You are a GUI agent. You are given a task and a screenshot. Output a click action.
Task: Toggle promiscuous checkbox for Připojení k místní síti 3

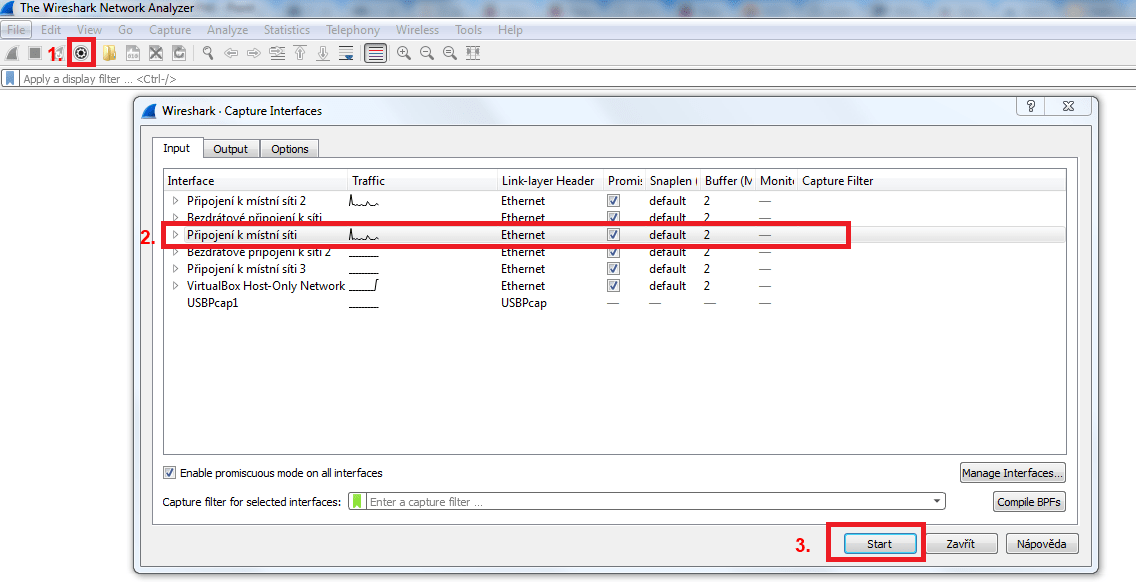click(x=614, y=269)
